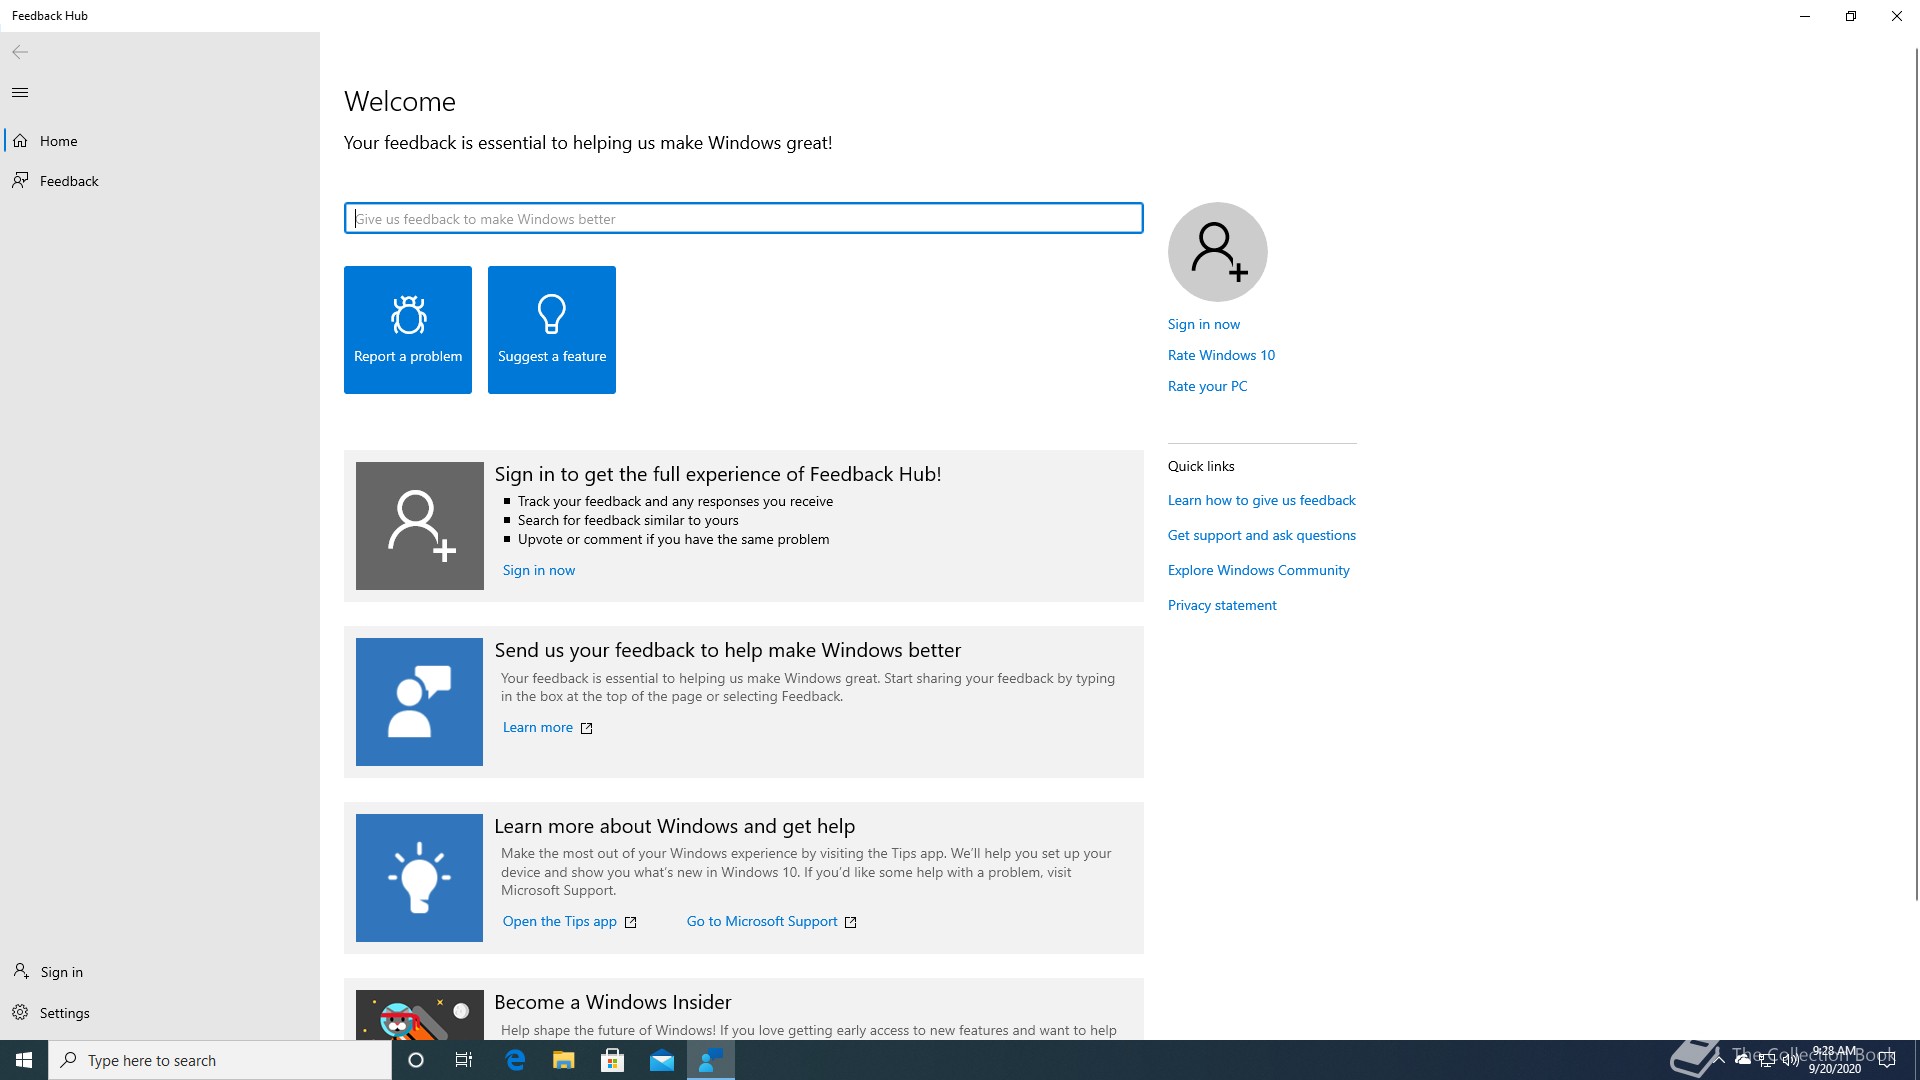Click the gray sign-in person tile
This screenshot has width=1920, height=1080.
420,526
